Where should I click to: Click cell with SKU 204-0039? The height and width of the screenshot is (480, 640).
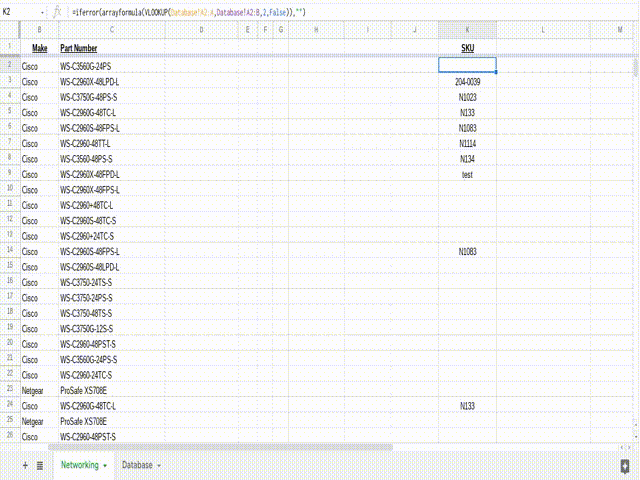tap(467, 82)
